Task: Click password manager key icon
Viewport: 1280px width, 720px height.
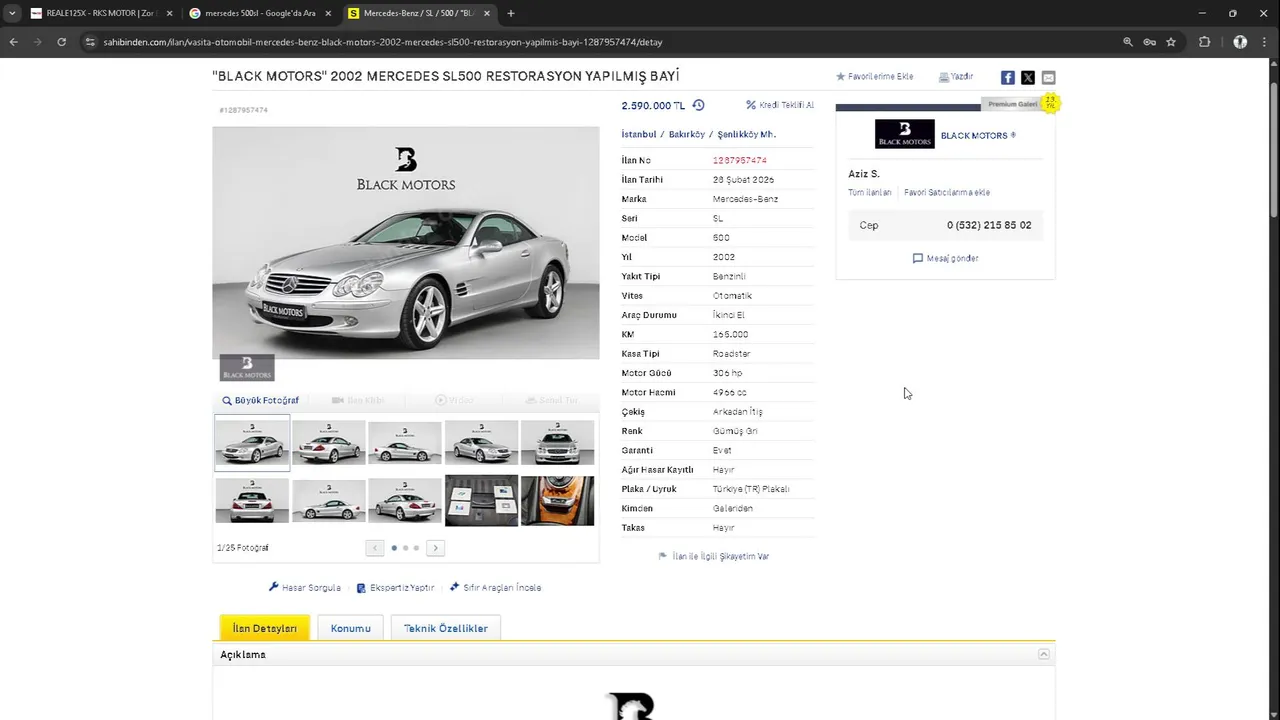Action: pos(1150,42)
